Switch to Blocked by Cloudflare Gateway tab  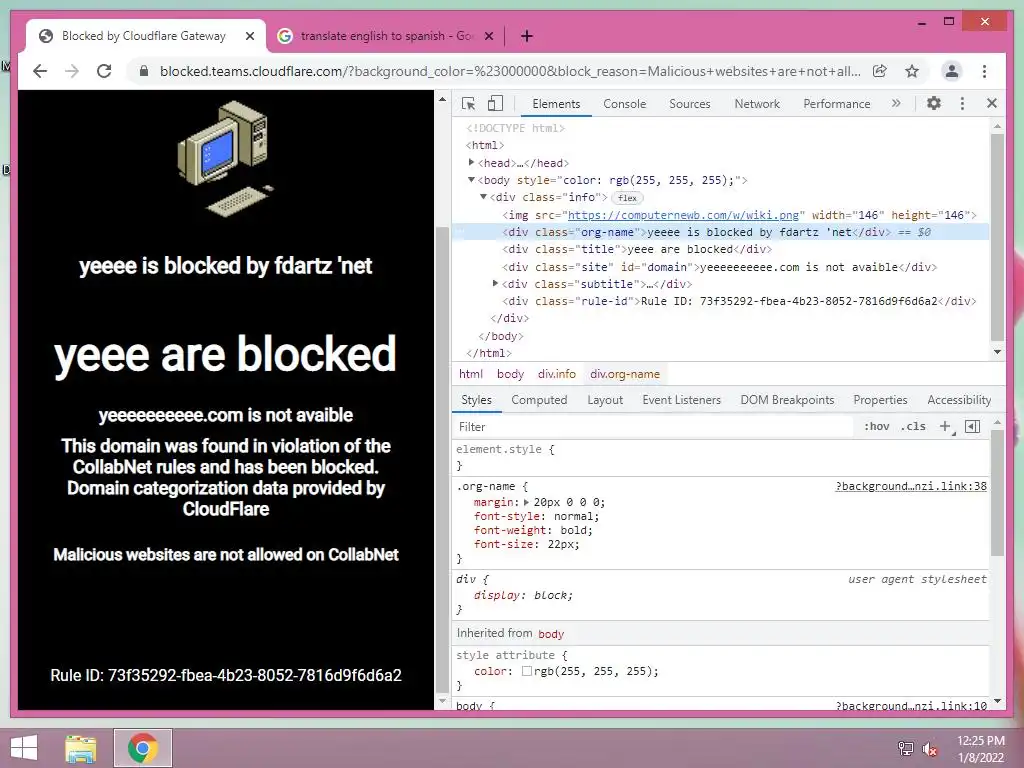(x=144, y=36)
